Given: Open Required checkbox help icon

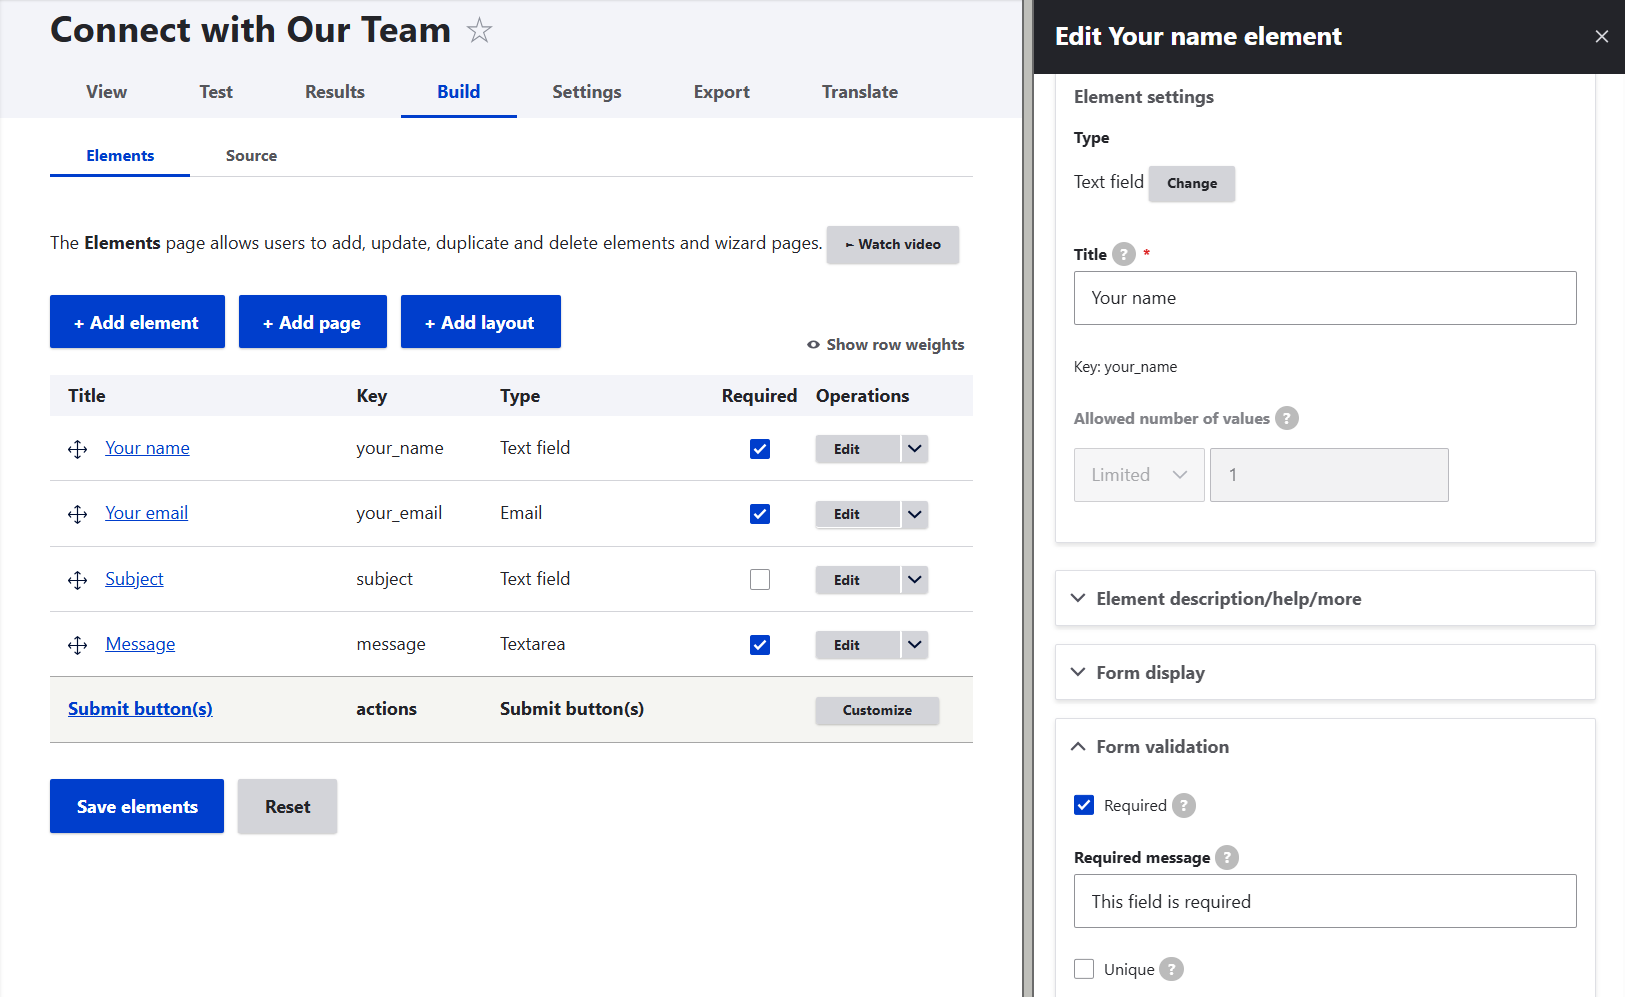Looking at the screenshot, I should click(1184, 805).
